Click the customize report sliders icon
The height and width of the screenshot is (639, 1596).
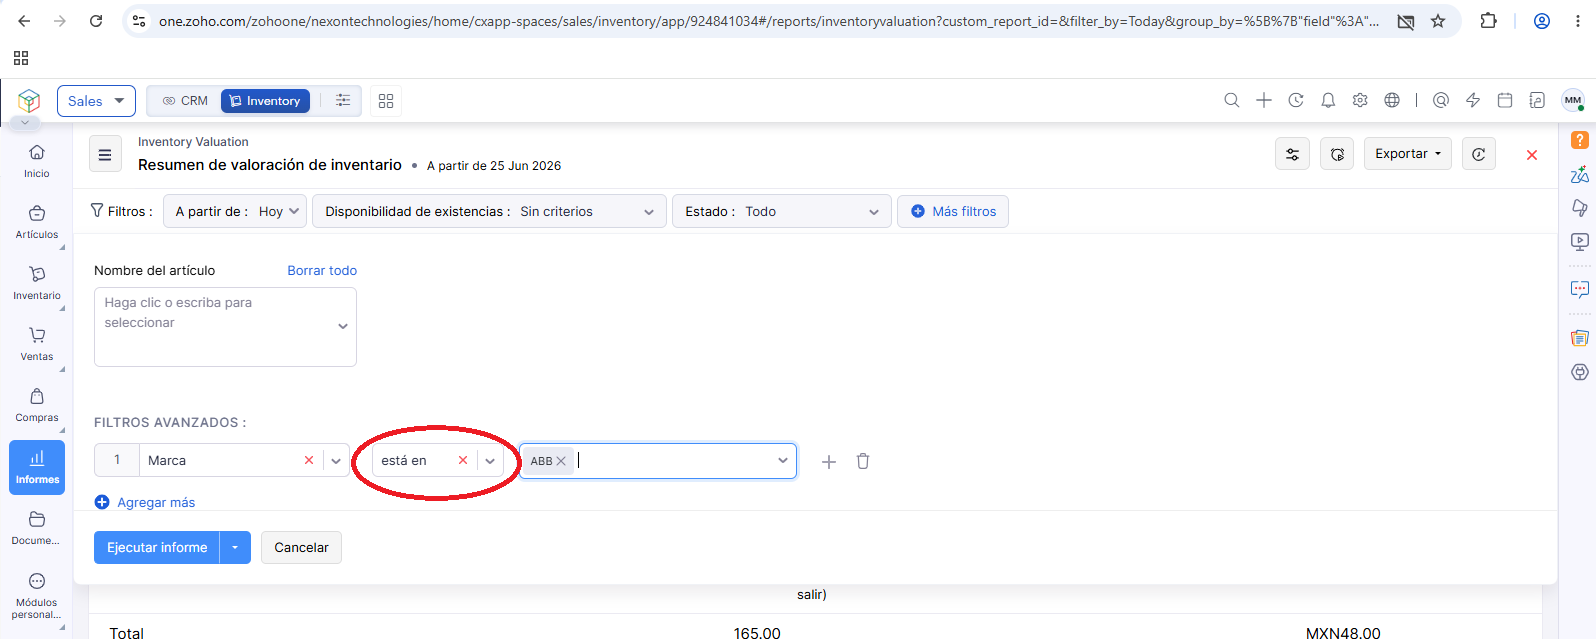pyautogui.click(x=1293, y=154)
